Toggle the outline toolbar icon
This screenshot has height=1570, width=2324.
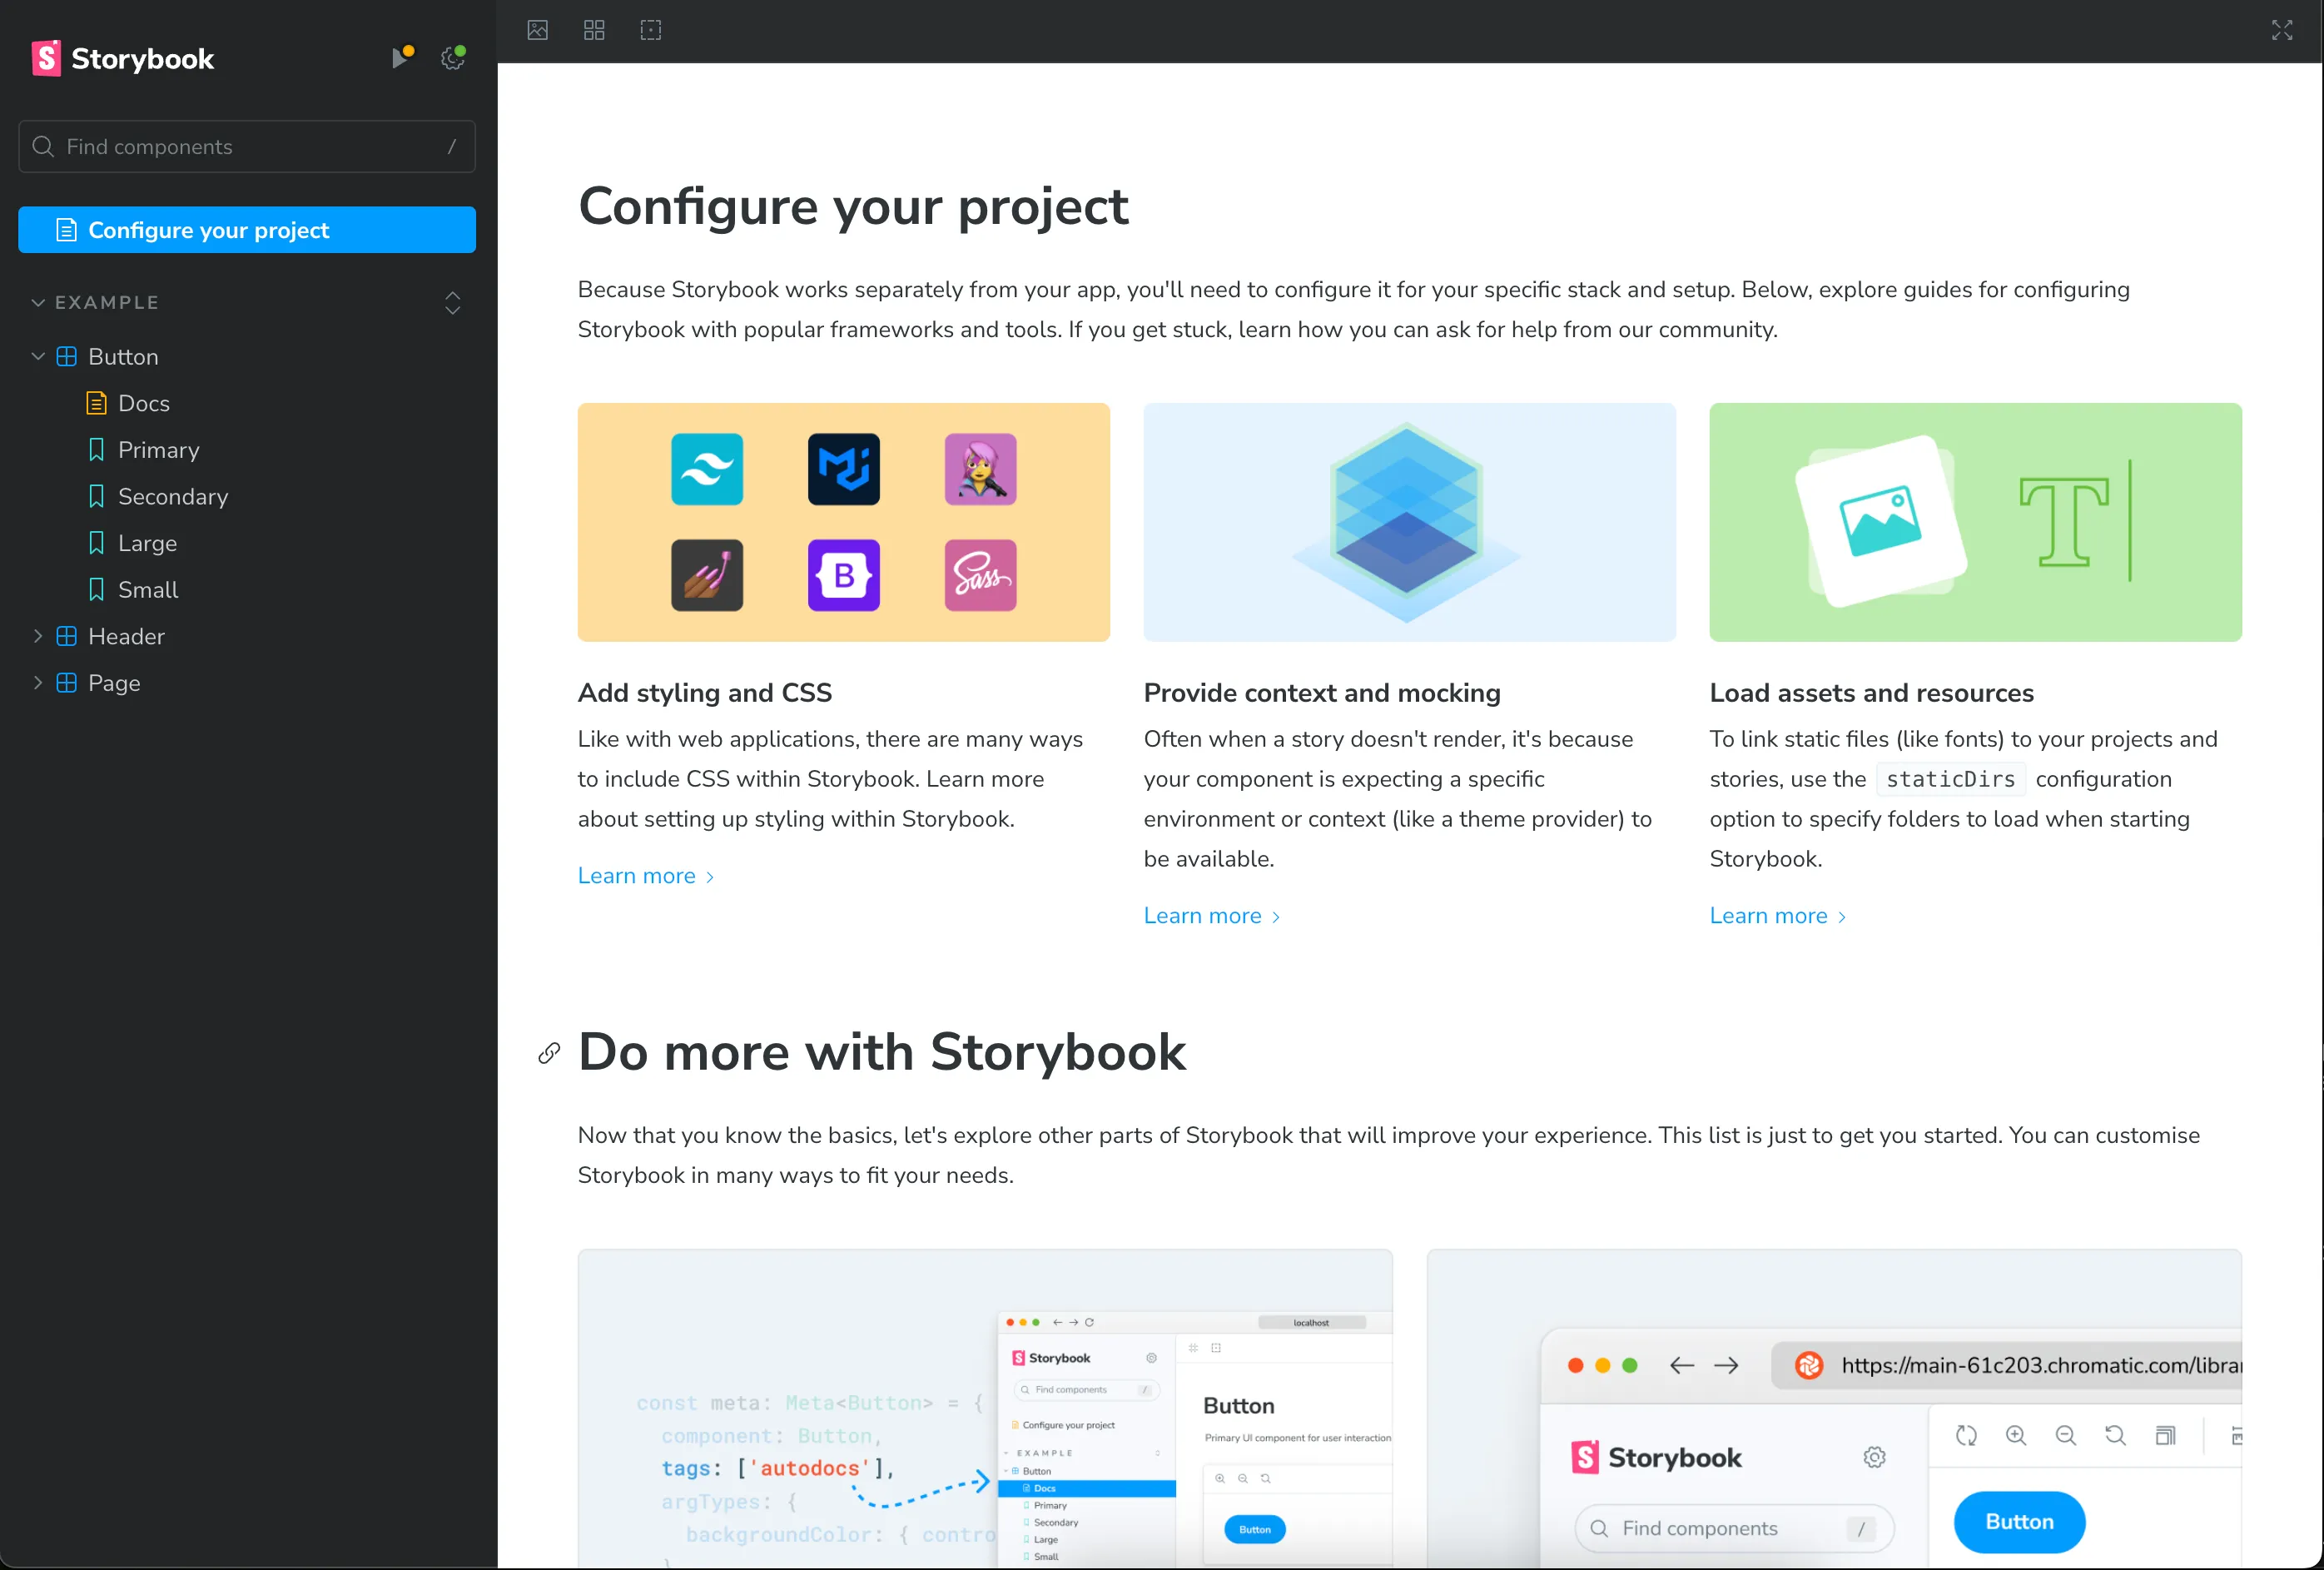650,30
